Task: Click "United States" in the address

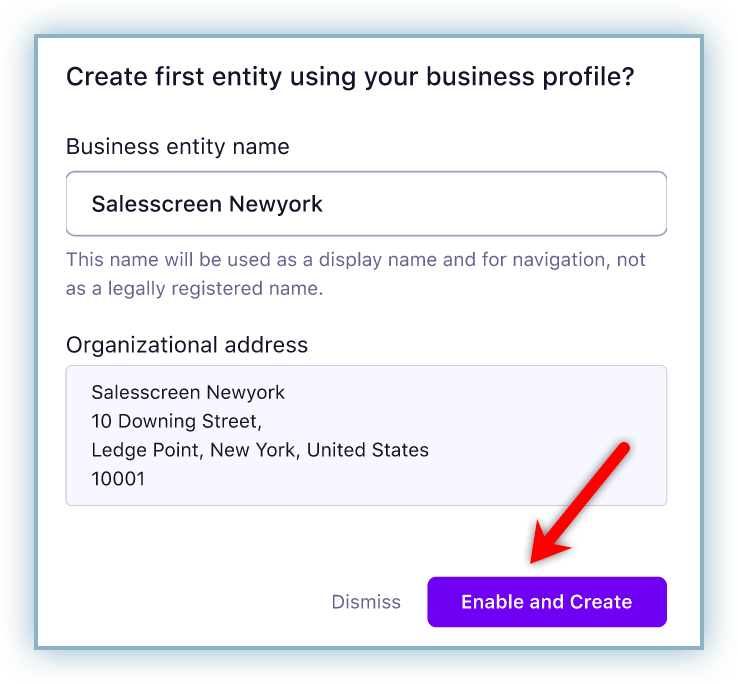Action: tap(367, 450)
